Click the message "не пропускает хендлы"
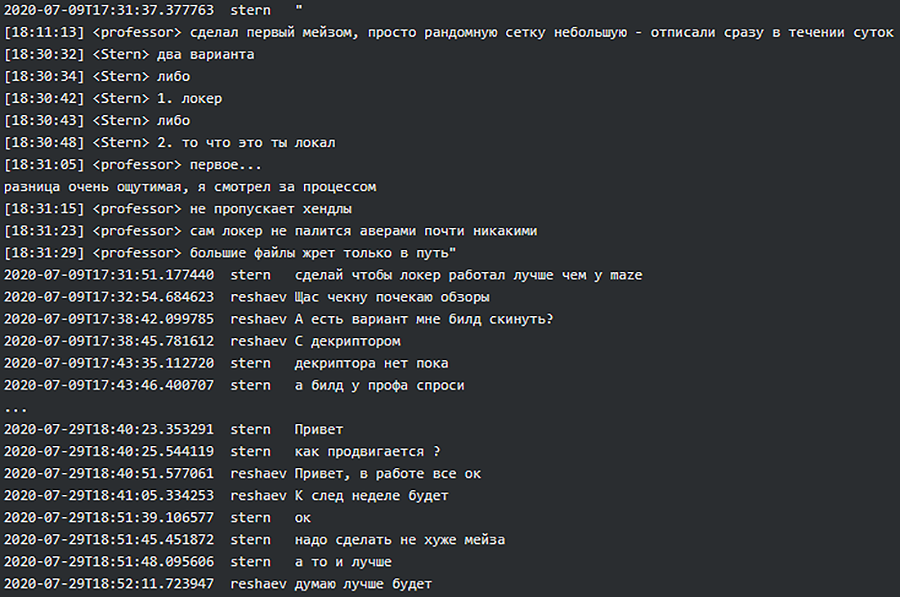The width and height of the screenshot is (900, 597). point(265,209)
